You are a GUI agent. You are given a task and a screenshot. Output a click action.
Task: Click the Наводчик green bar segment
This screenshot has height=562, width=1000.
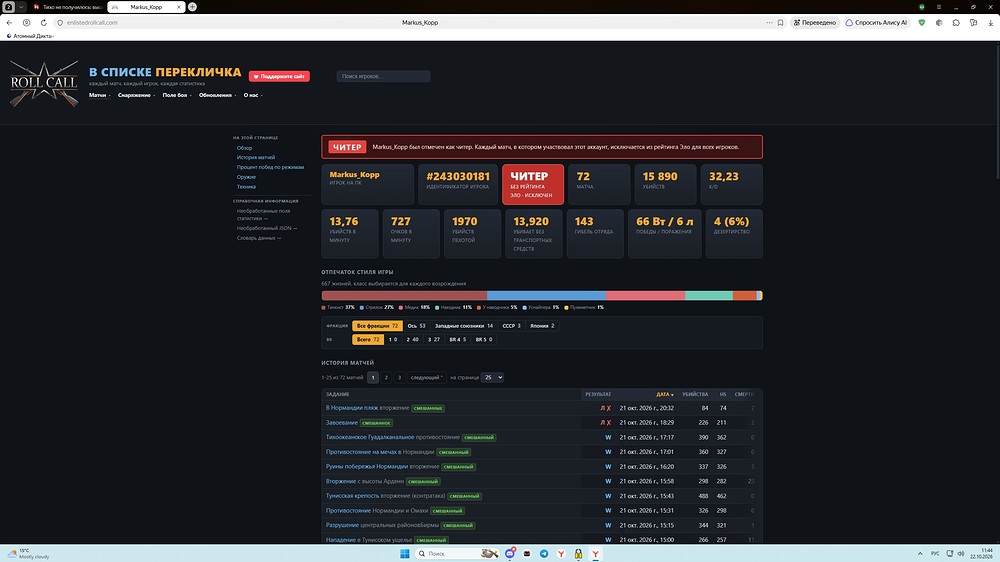pyautogui.click(x=709, y=295)
